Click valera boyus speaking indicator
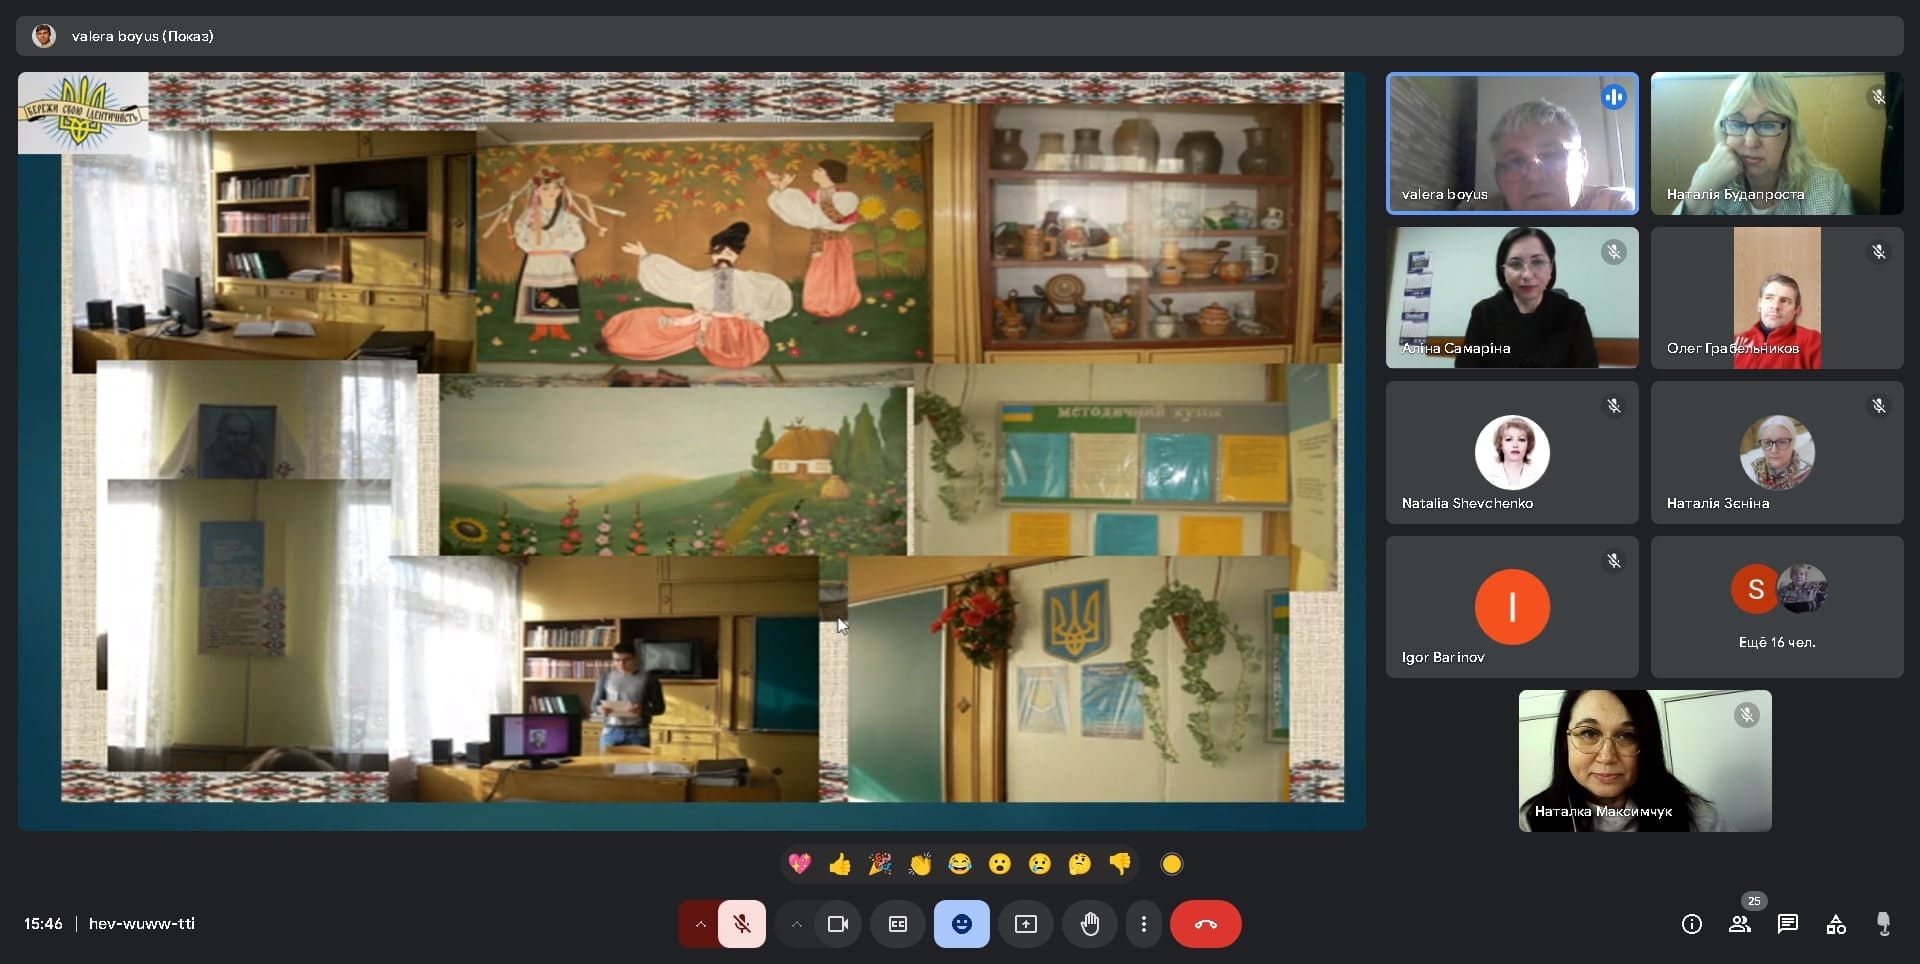 point(1613,97)
